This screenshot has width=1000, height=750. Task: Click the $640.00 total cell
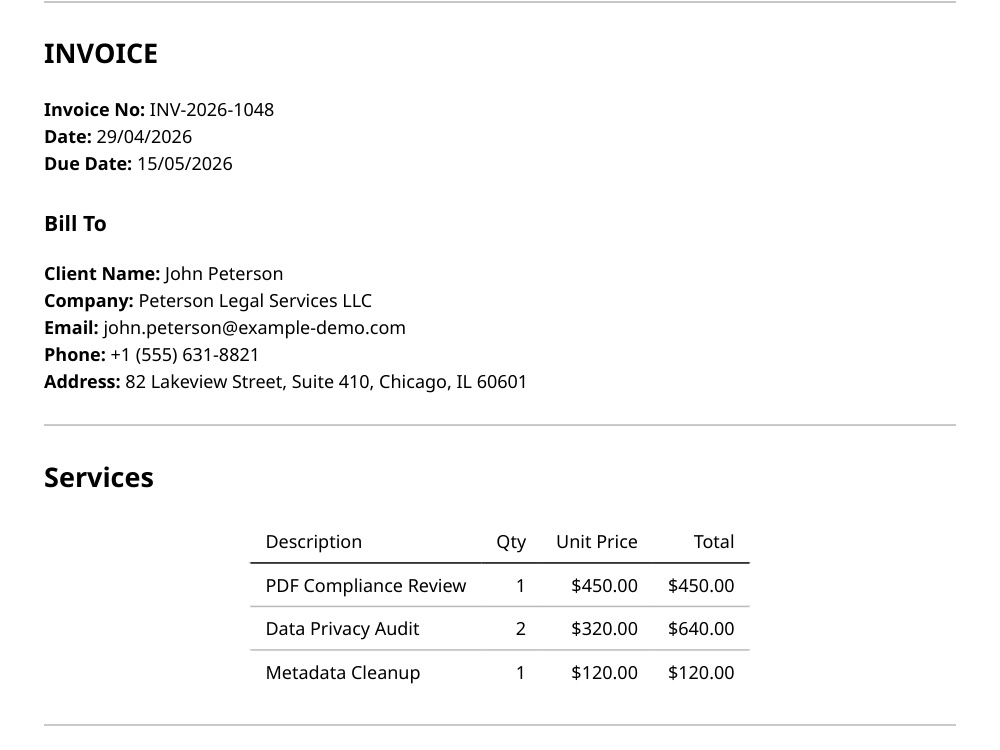[701, 629]
